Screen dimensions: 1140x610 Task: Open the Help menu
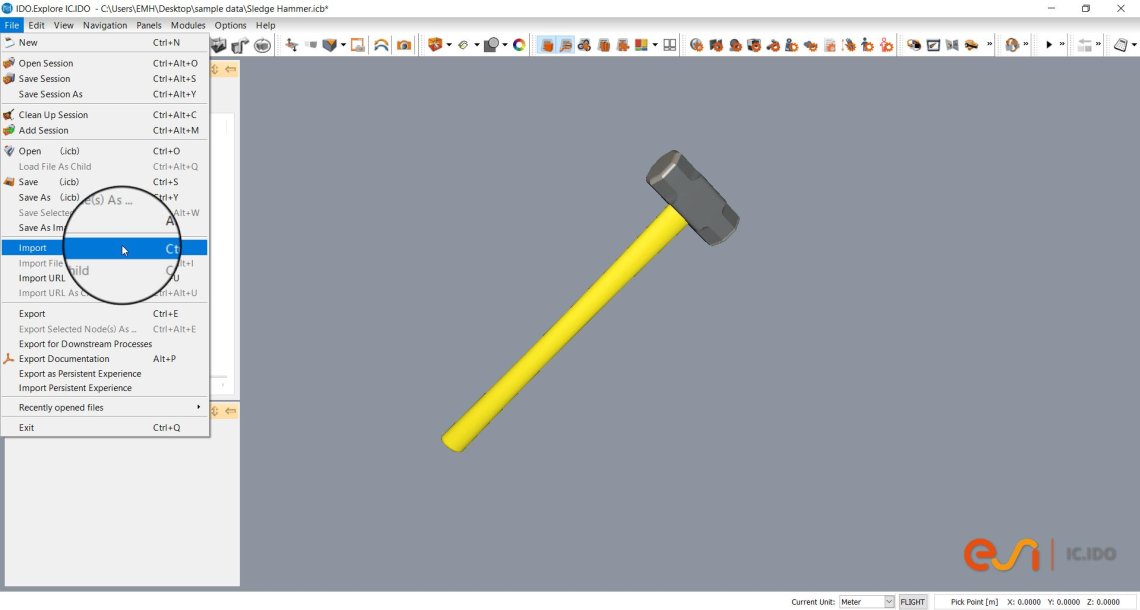coord(265,25)
